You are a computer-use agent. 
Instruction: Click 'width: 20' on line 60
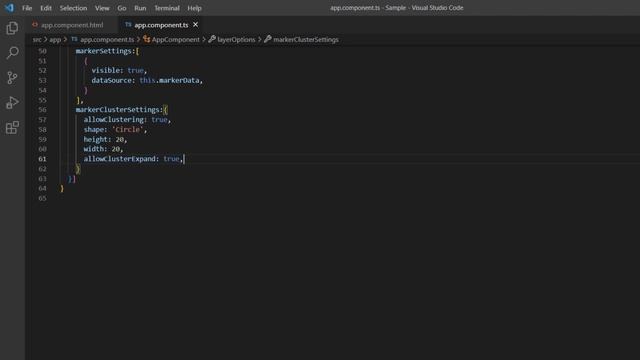102,149
